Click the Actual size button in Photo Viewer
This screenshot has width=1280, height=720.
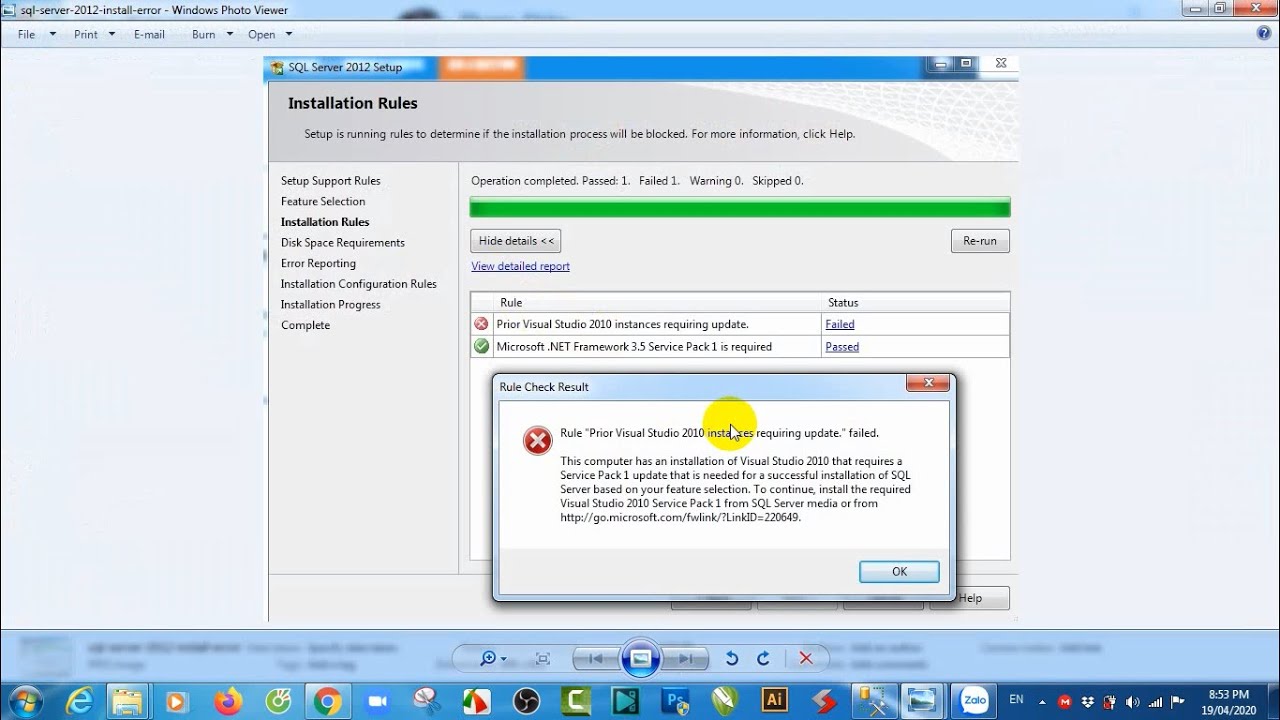(543, 658)
